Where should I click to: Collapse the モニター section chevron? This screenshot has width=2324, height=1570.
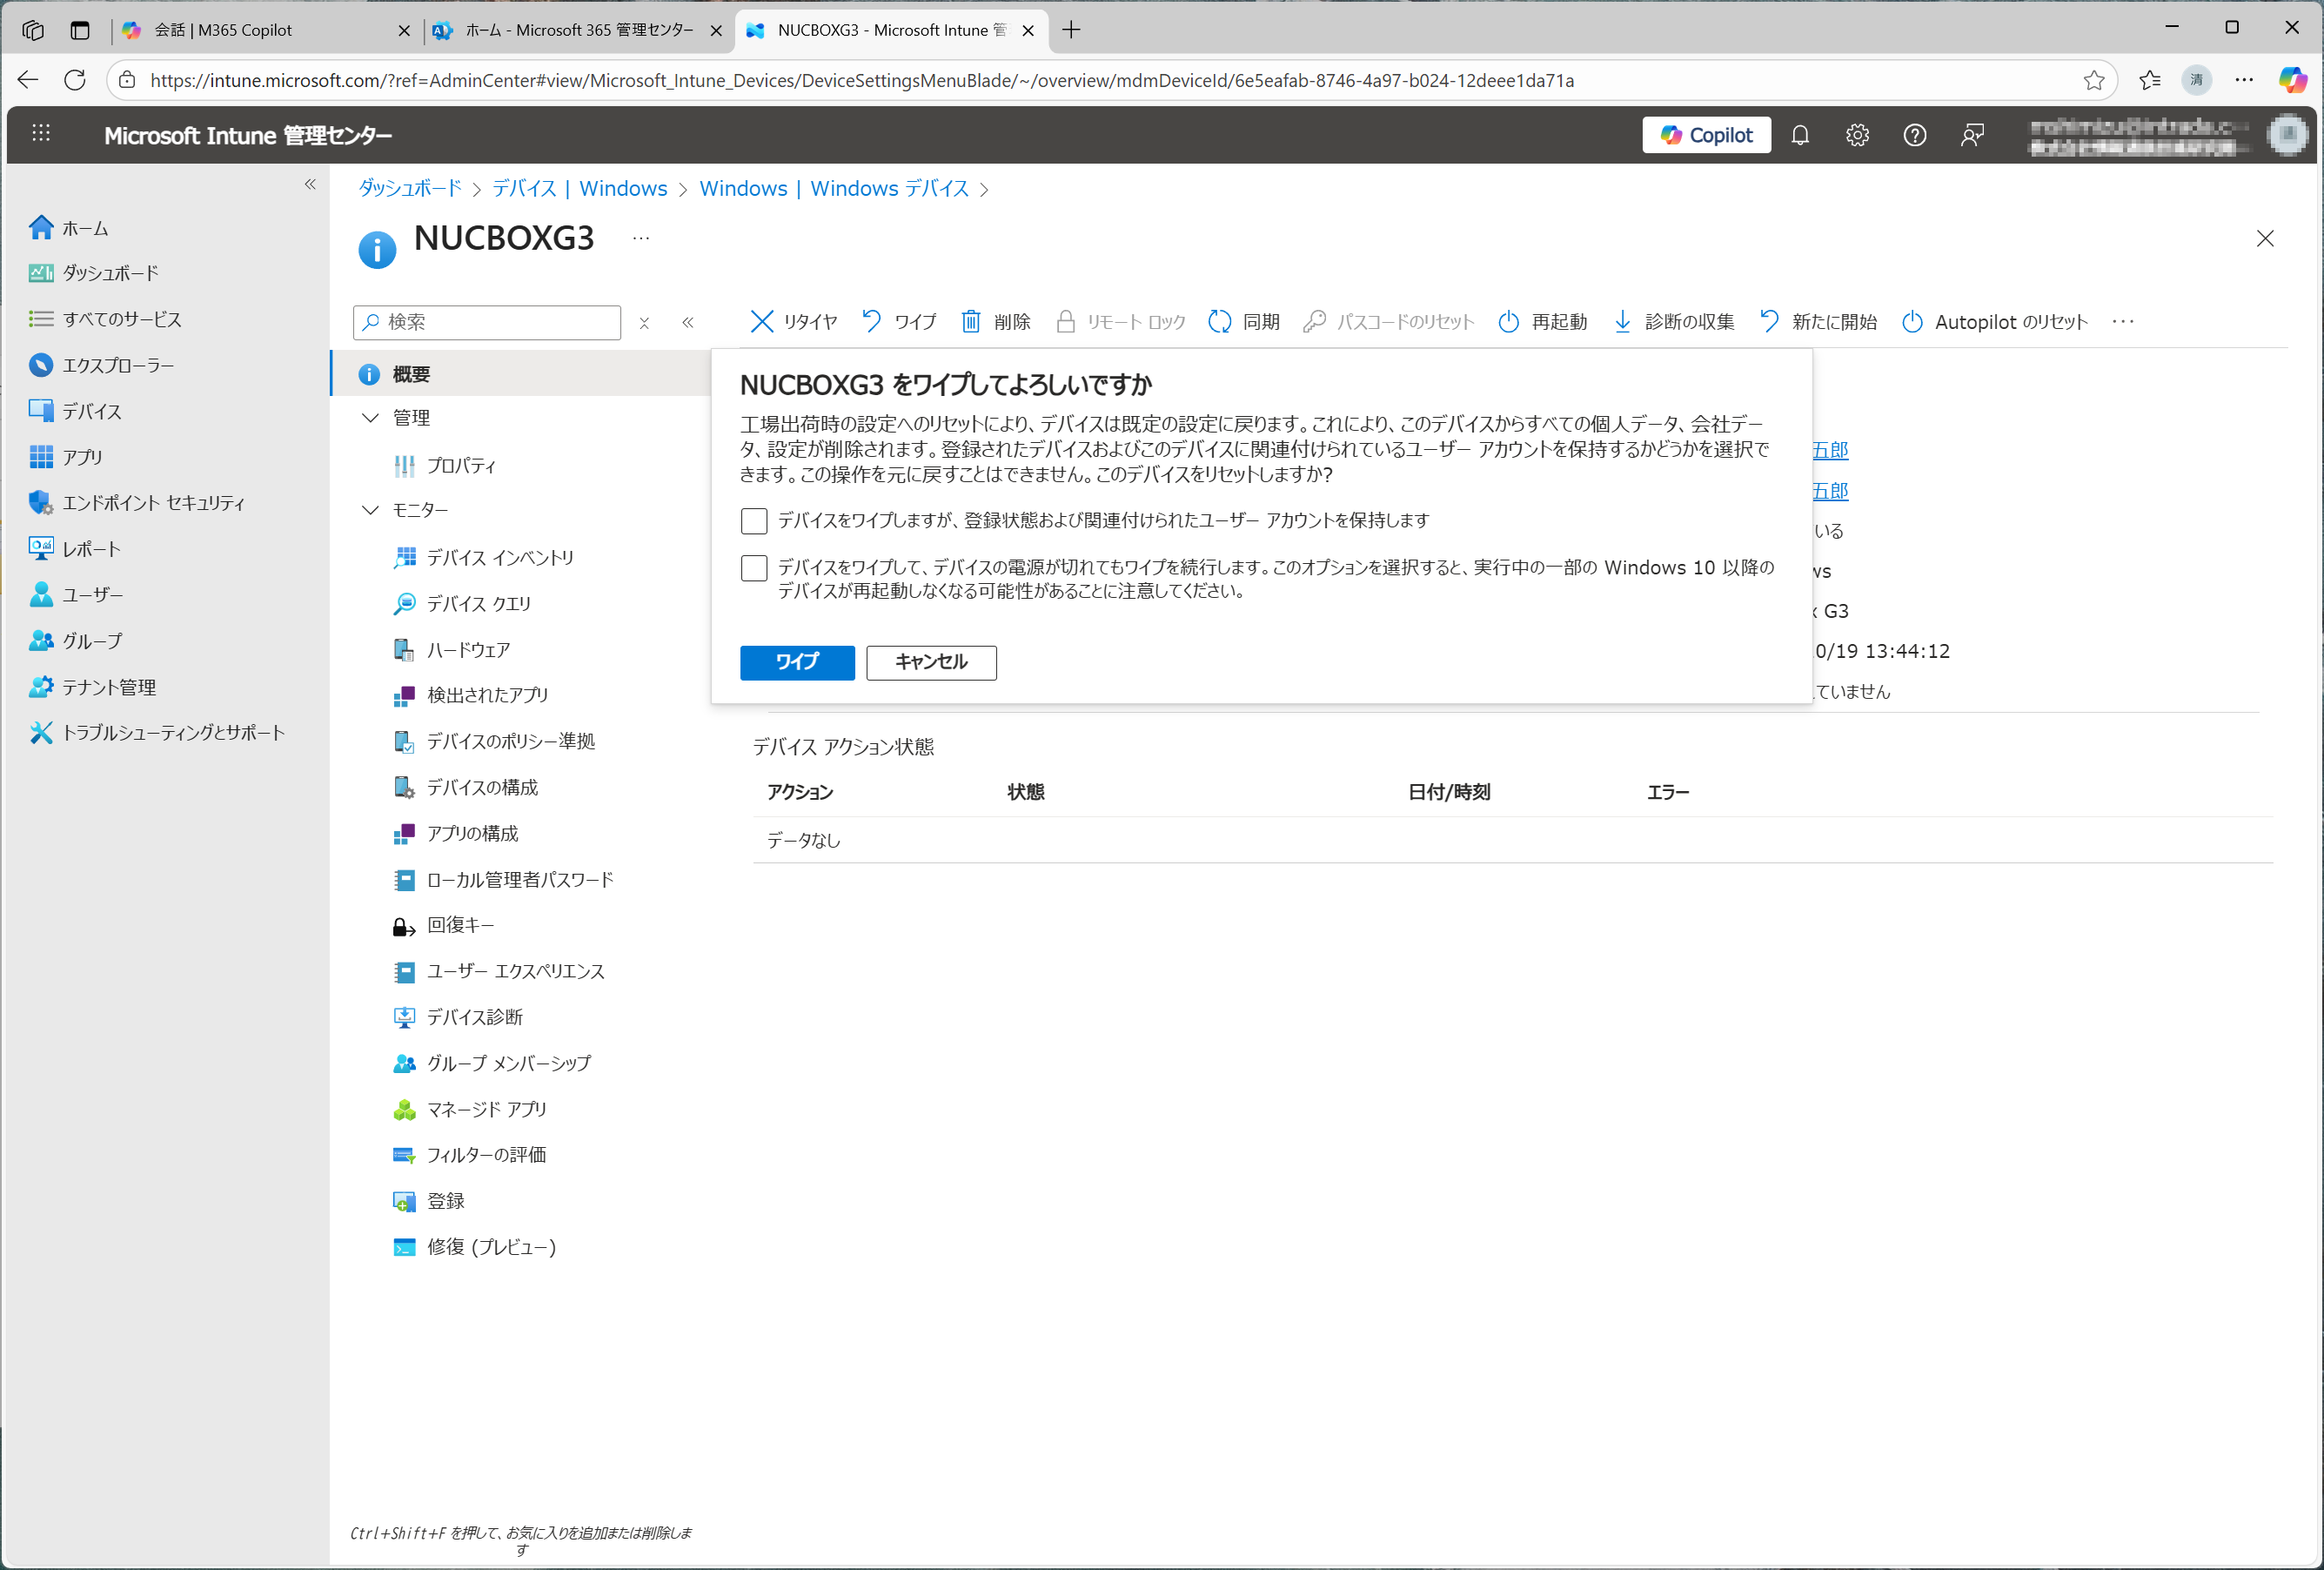tap(370, 510)
